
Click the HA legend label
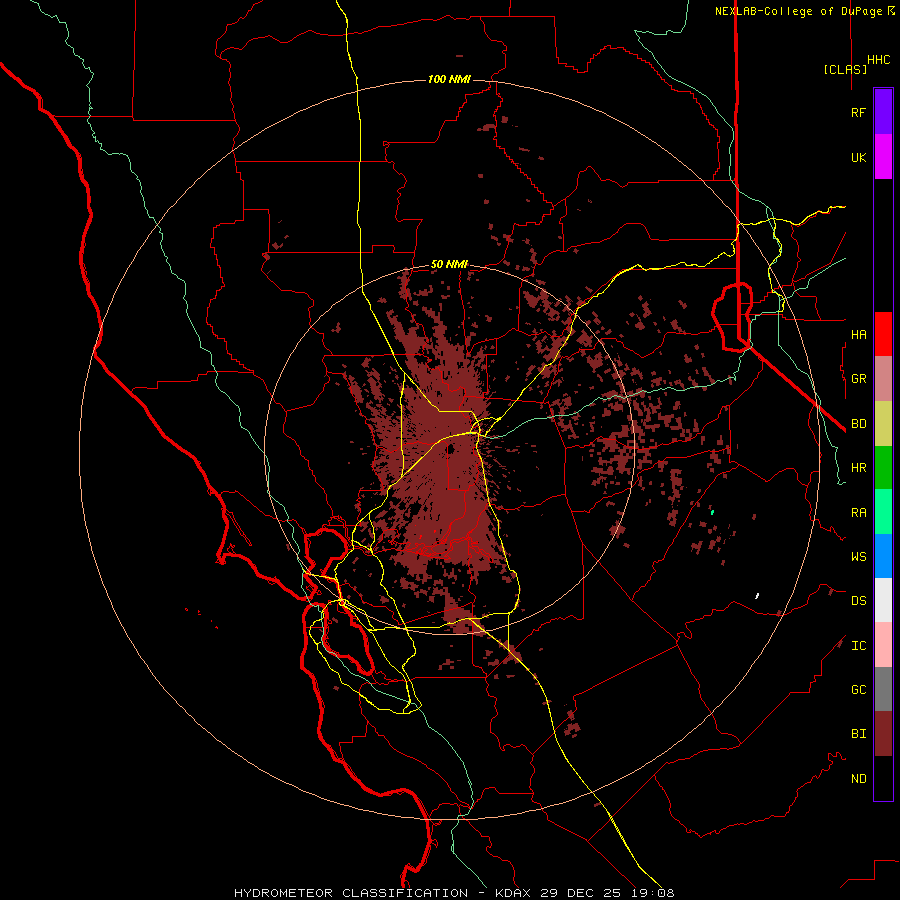coord(858,334)
